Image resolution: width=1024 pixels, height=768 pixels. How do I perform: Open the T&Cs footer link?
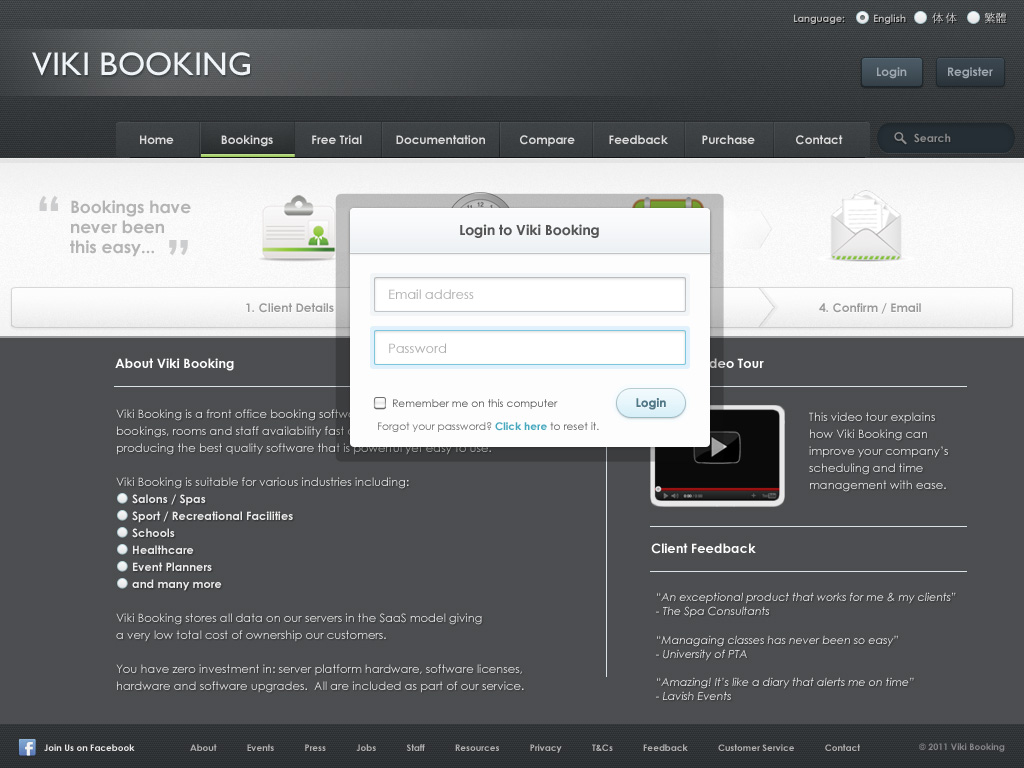point(602,748)
